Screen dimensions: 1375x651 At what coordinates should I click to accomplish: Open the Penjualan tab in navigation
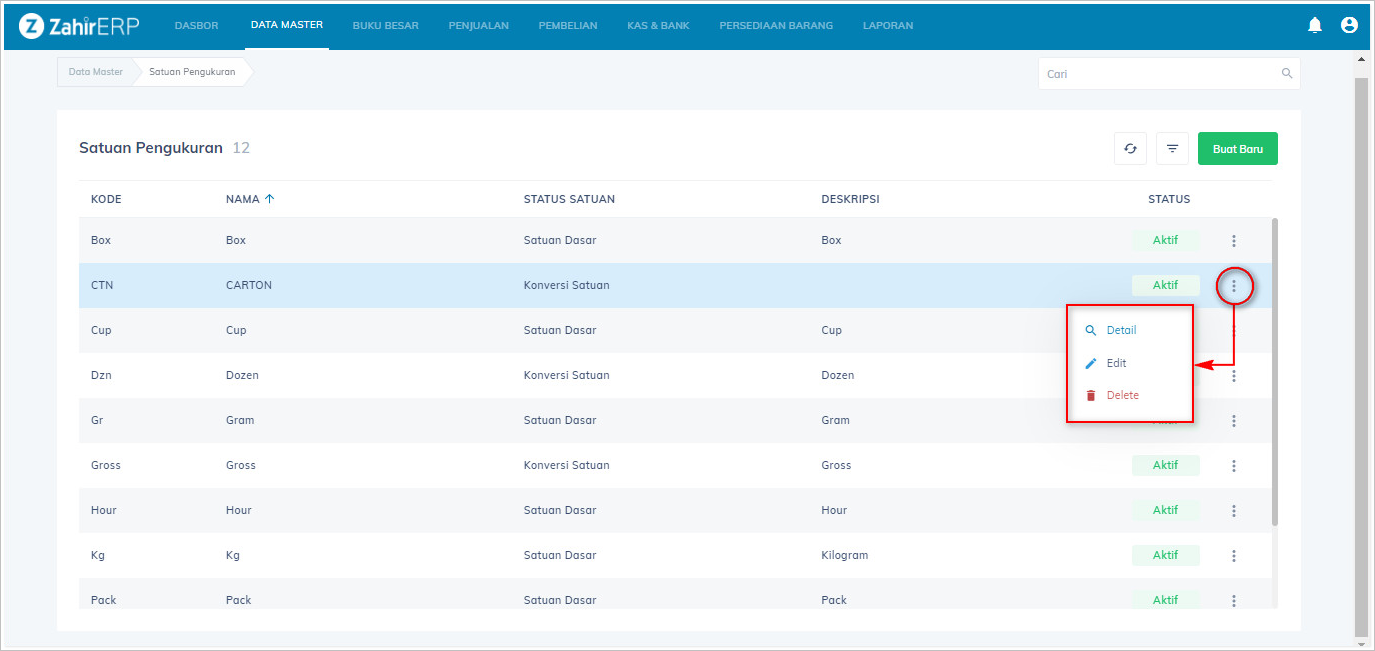478,25
